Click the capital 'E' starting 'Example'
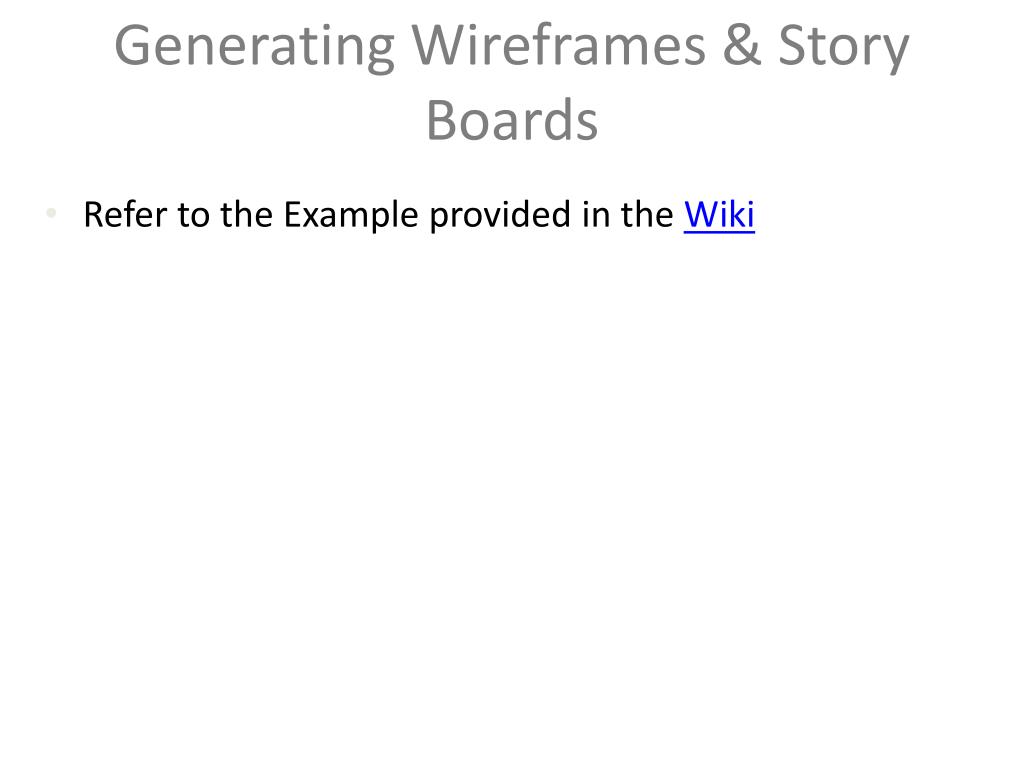1024x768 pixels. (292, 216)
